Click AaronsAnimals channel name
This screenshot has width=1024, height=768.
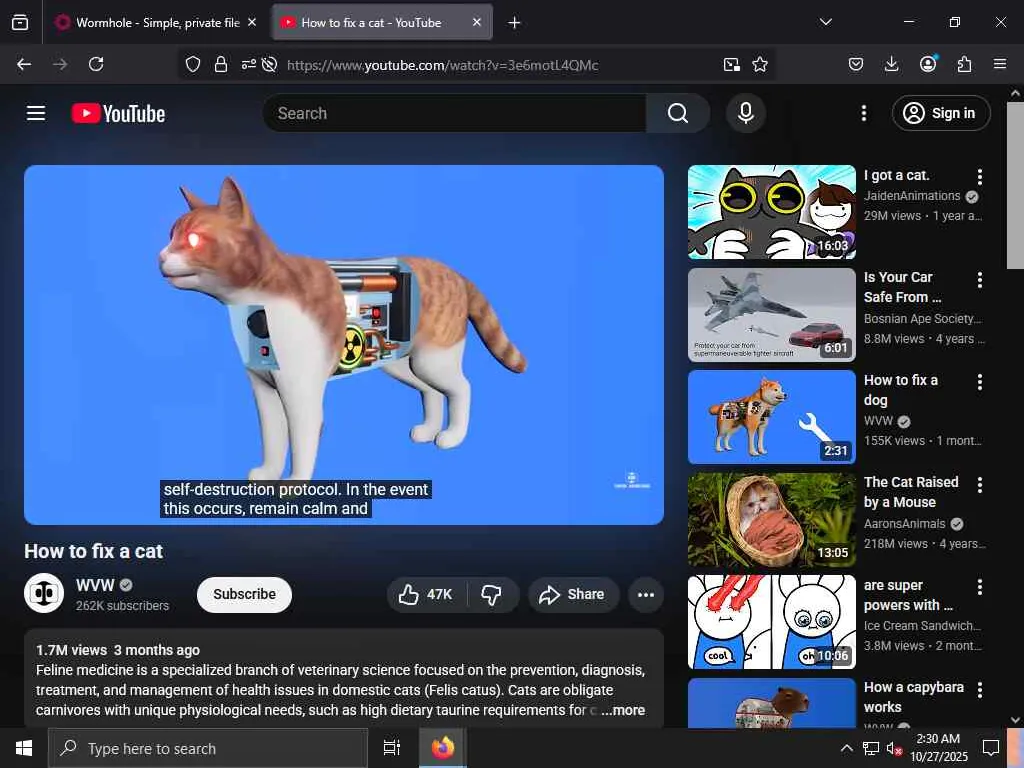tap(904, 524)
